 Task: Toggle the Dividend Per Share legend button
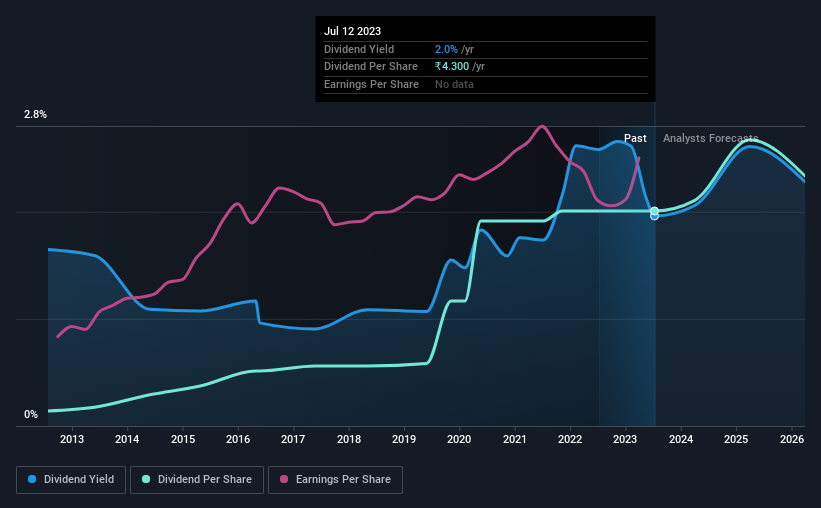coord(197,480)
